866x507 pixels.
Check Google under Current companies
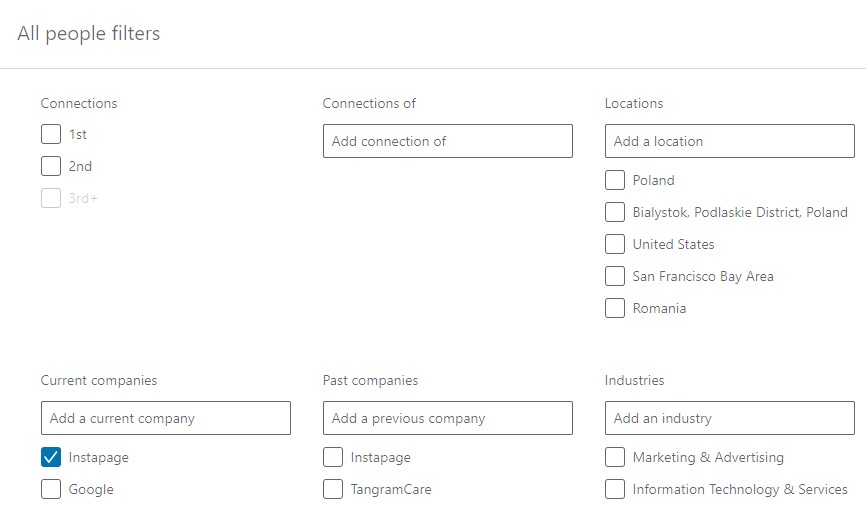coord(51,489)
